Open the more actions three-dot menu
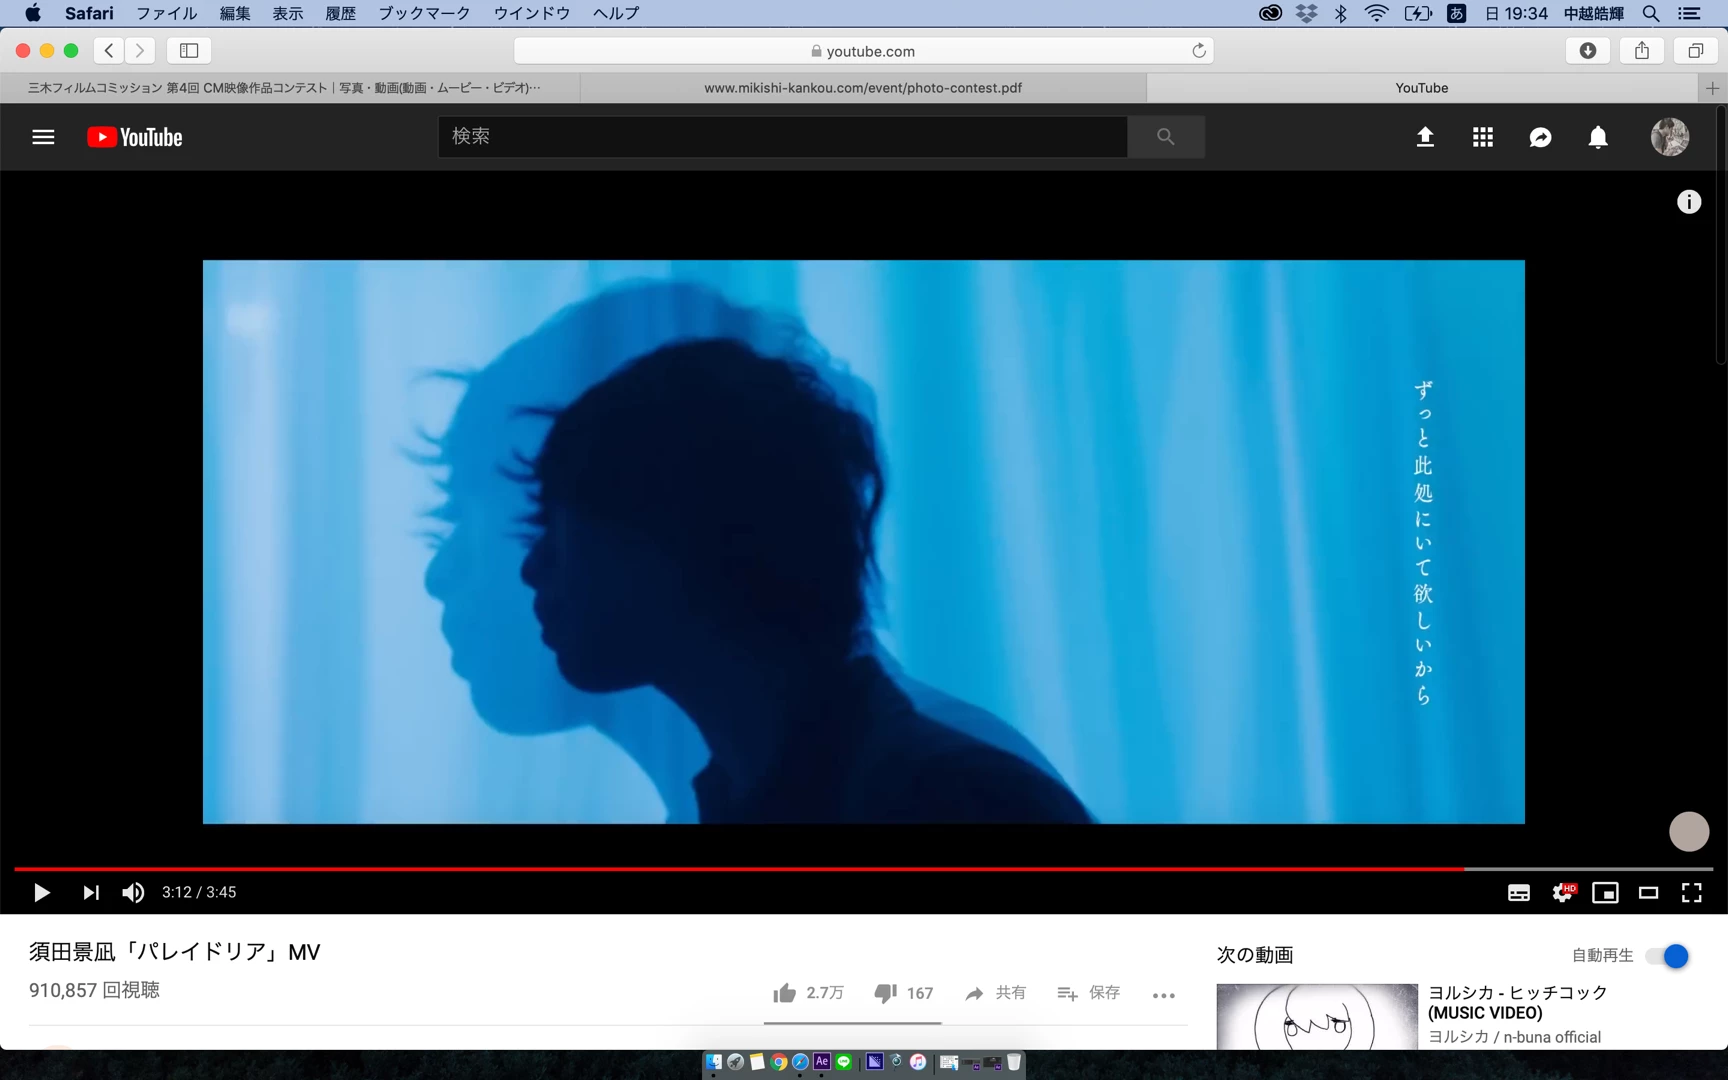The image size is (1728, 1080). [1163, 995]
